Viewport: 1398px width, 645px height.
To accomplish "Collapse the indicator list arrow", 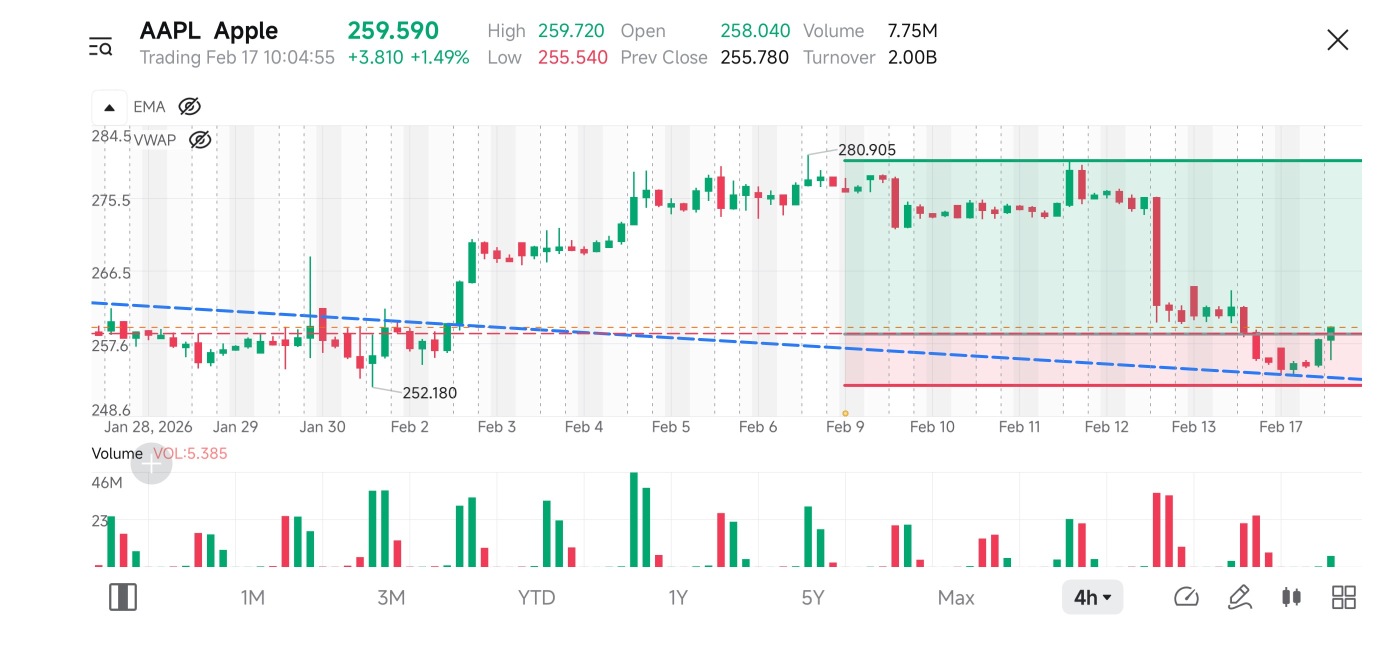I will [x=109, y=107].
